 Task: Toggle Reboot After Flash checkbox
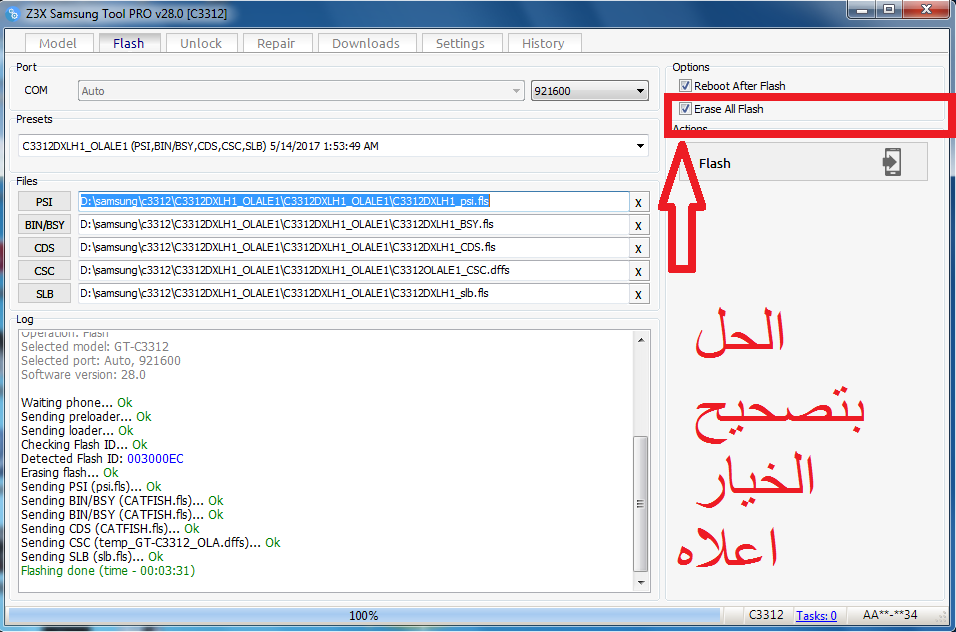[685, 85]
